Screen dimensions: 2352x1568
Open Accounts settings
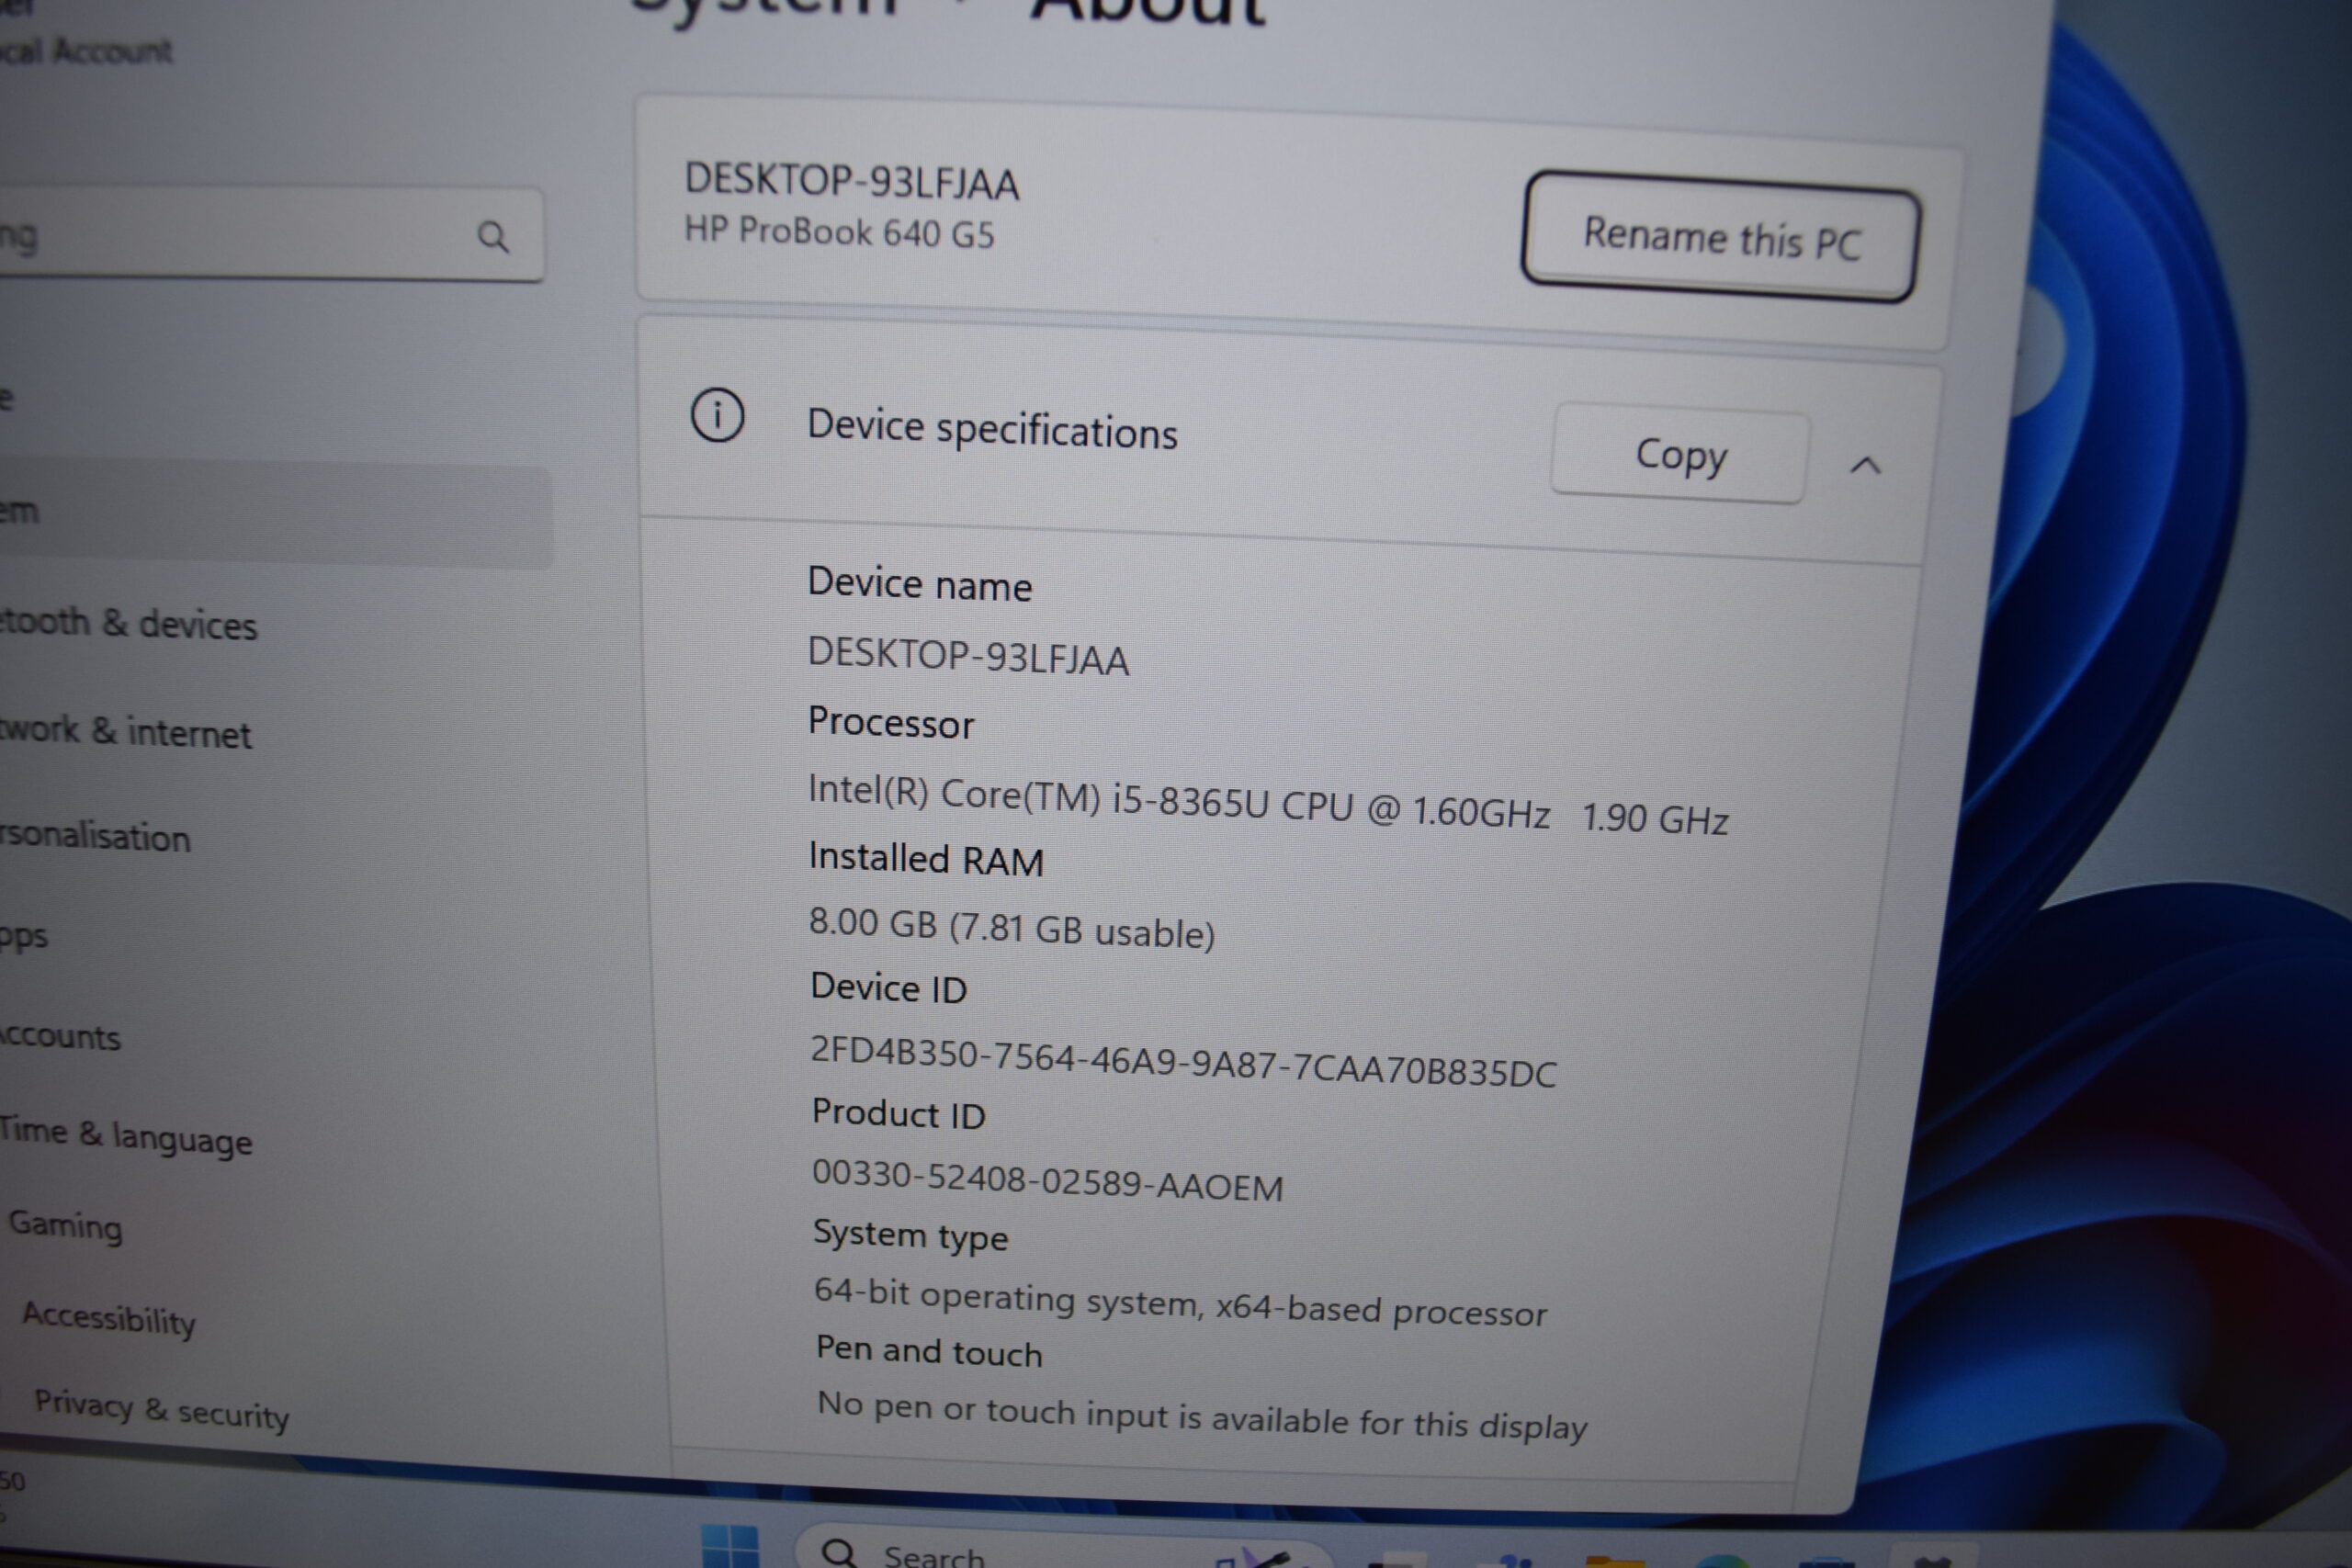tap(60, 1036)
